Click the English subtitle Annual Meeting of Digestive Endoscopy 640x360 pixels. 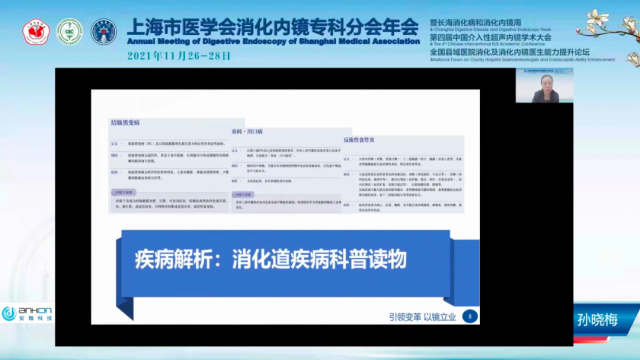[x=273, y=41]
